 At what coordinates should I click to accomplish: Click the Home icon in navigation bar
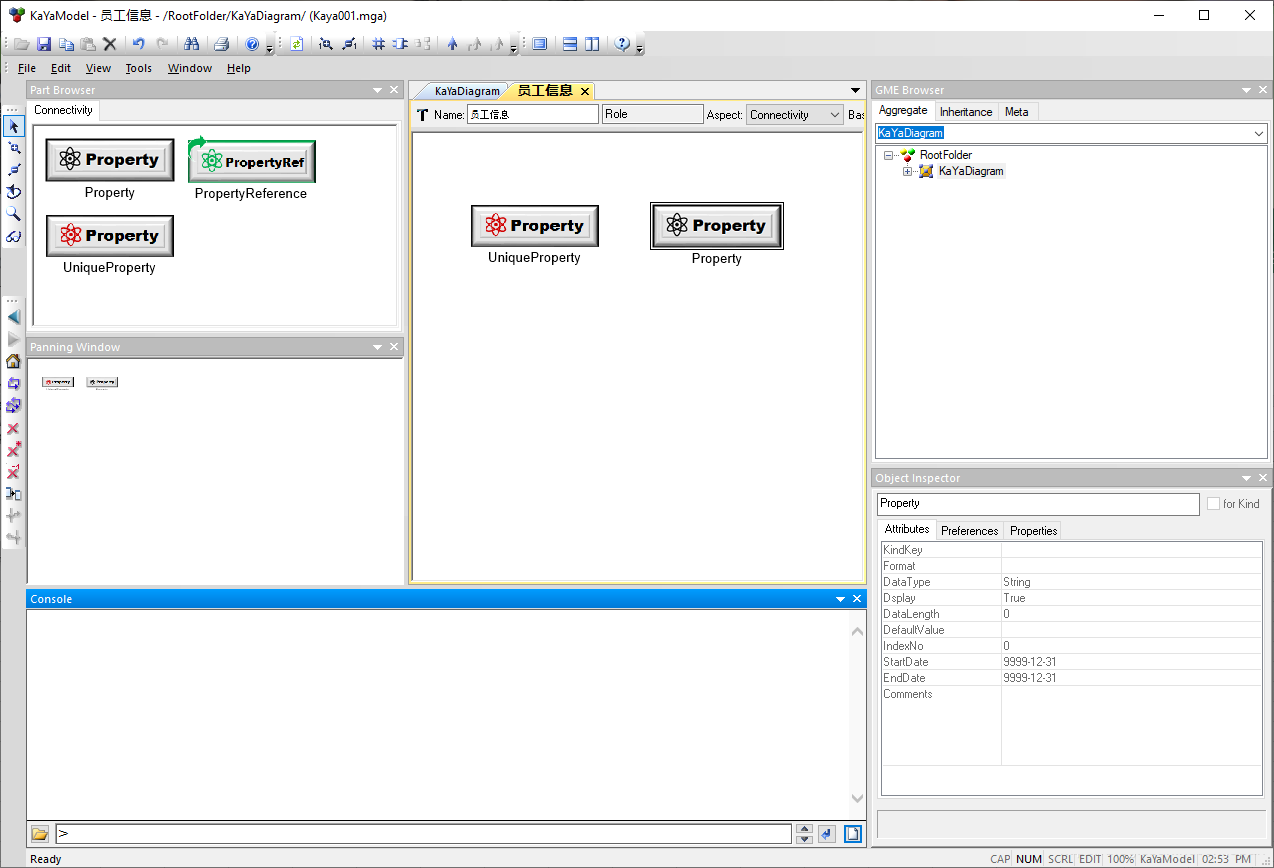[14, 361]
